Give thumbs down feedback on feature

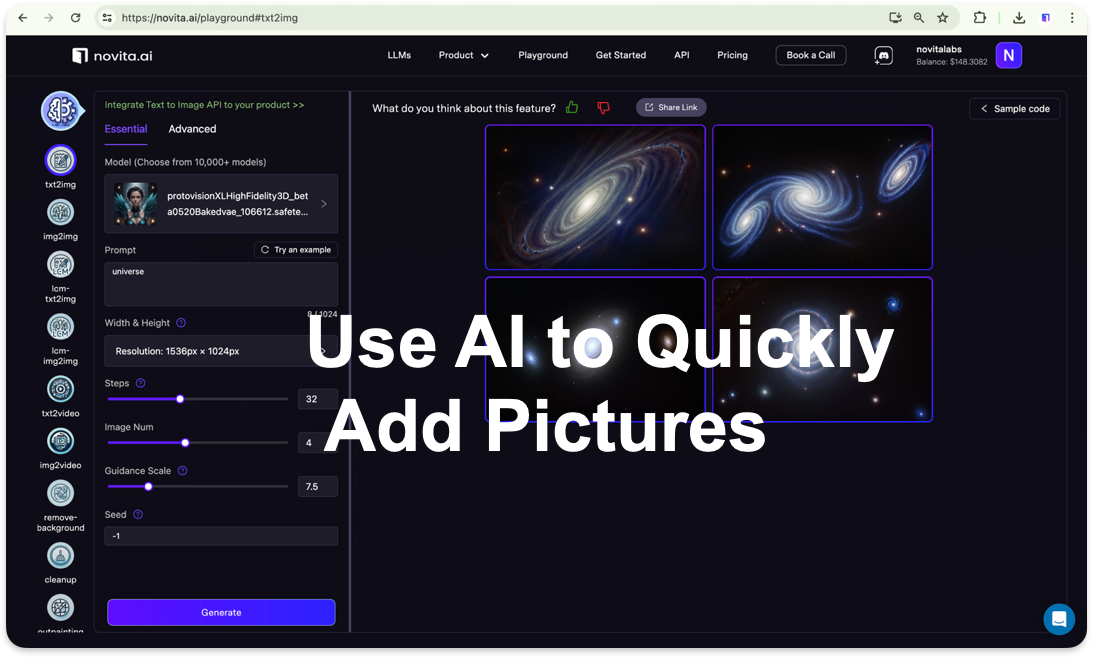pyautogui.click(x=604, y=107)
